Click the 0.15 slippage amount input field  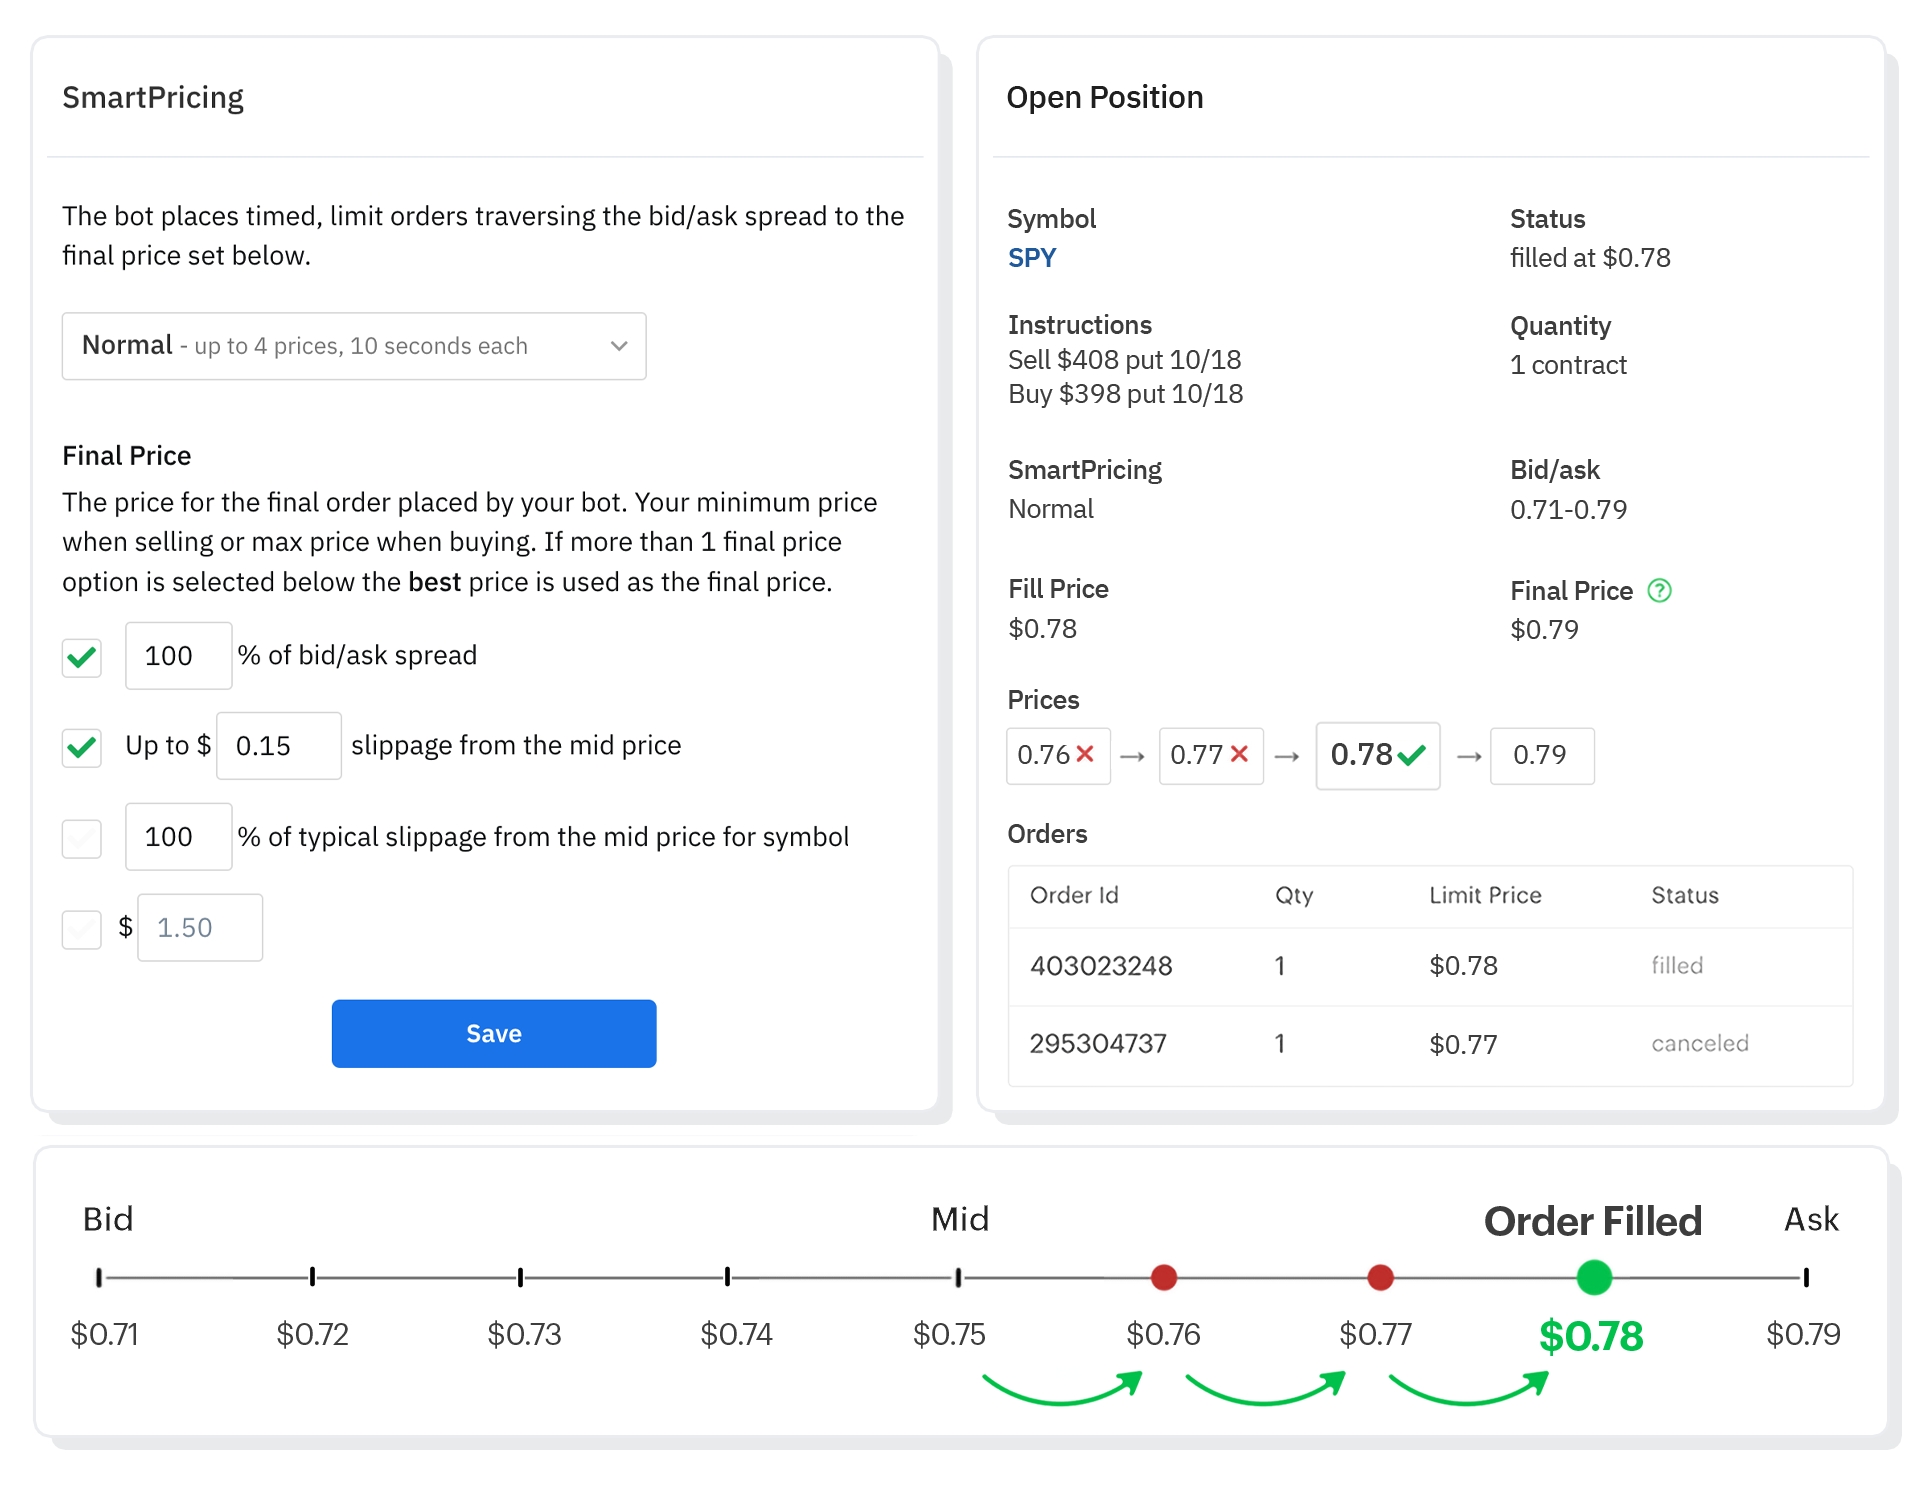click(x=278, y=746)
